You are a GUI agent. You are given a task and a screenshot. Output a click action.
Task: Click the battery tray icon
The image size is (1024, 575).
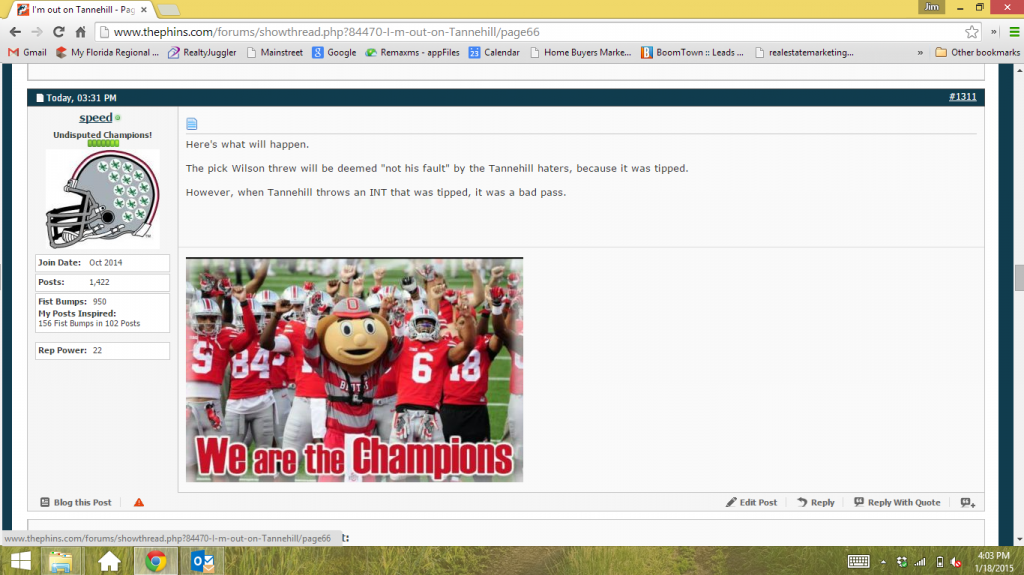[939, 562]
